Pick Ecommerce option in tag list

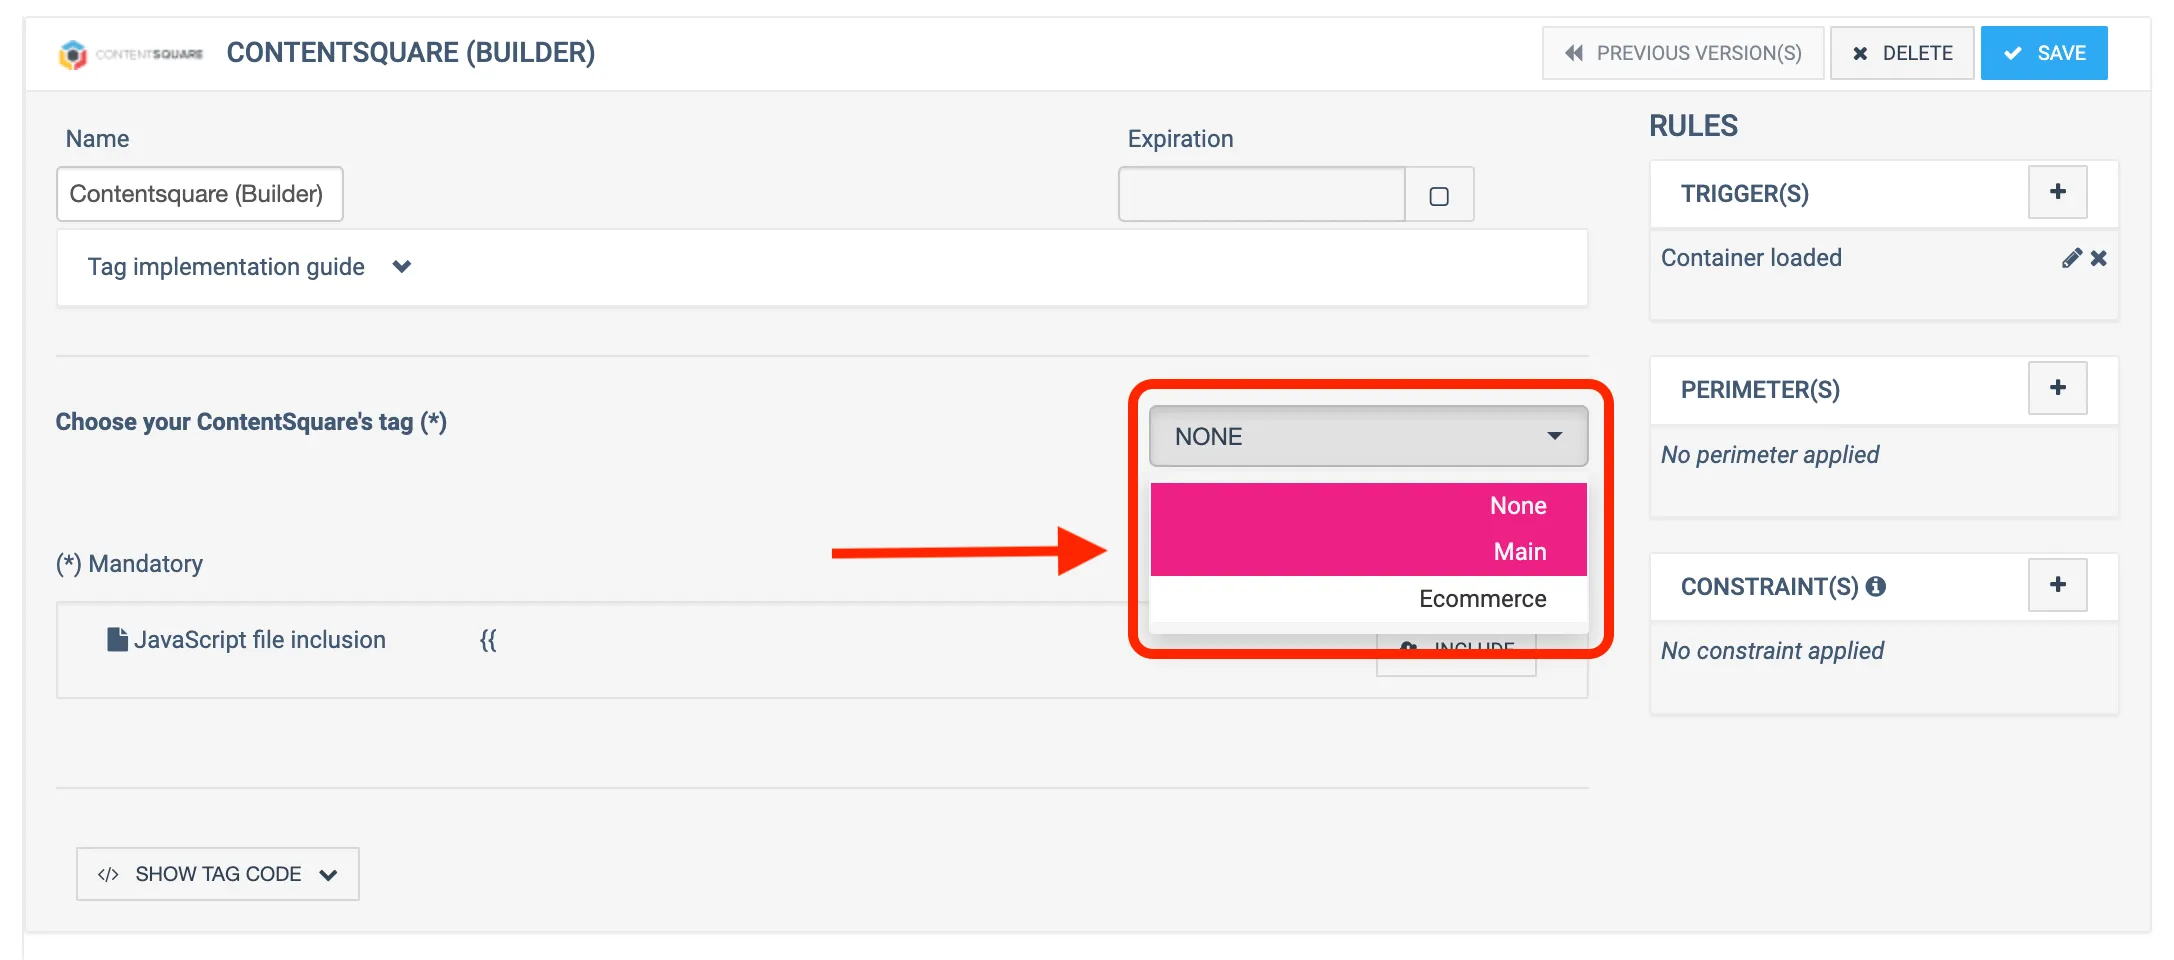[1482, 599]
